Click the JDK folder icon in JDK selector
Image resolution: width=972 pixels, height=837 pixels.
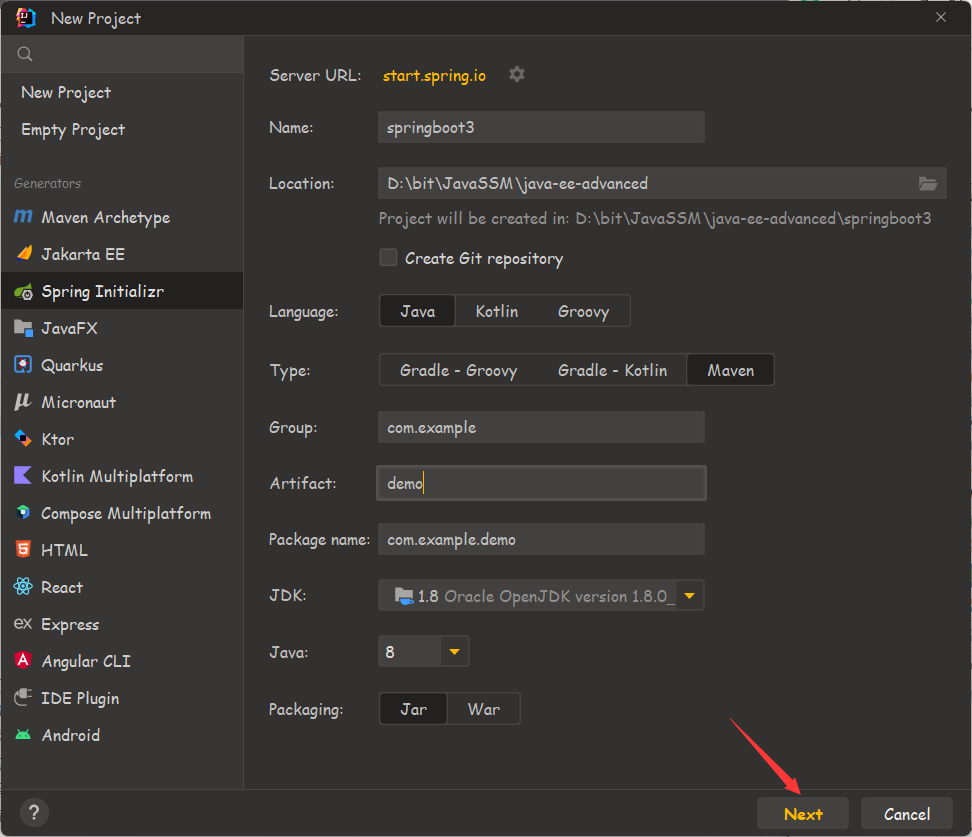point(404,596)
